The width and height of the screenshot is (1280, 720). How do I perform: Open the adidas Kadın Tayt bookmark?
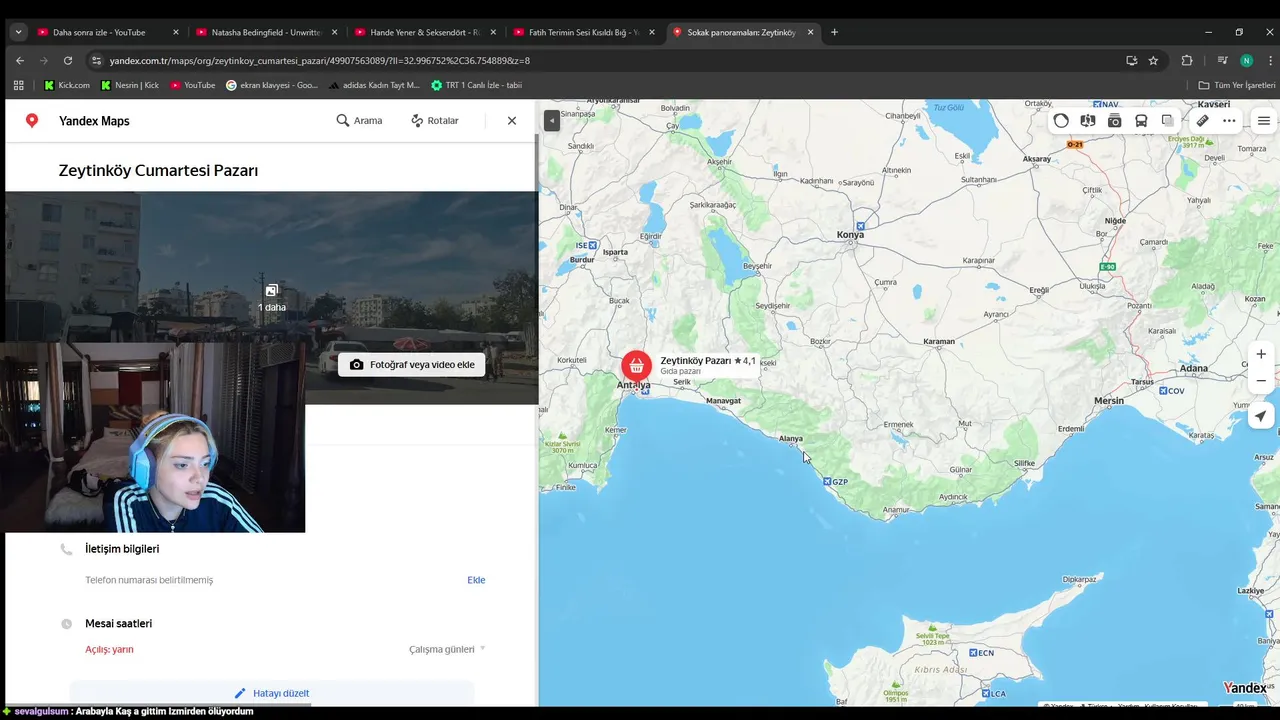(x=374, y=85)
